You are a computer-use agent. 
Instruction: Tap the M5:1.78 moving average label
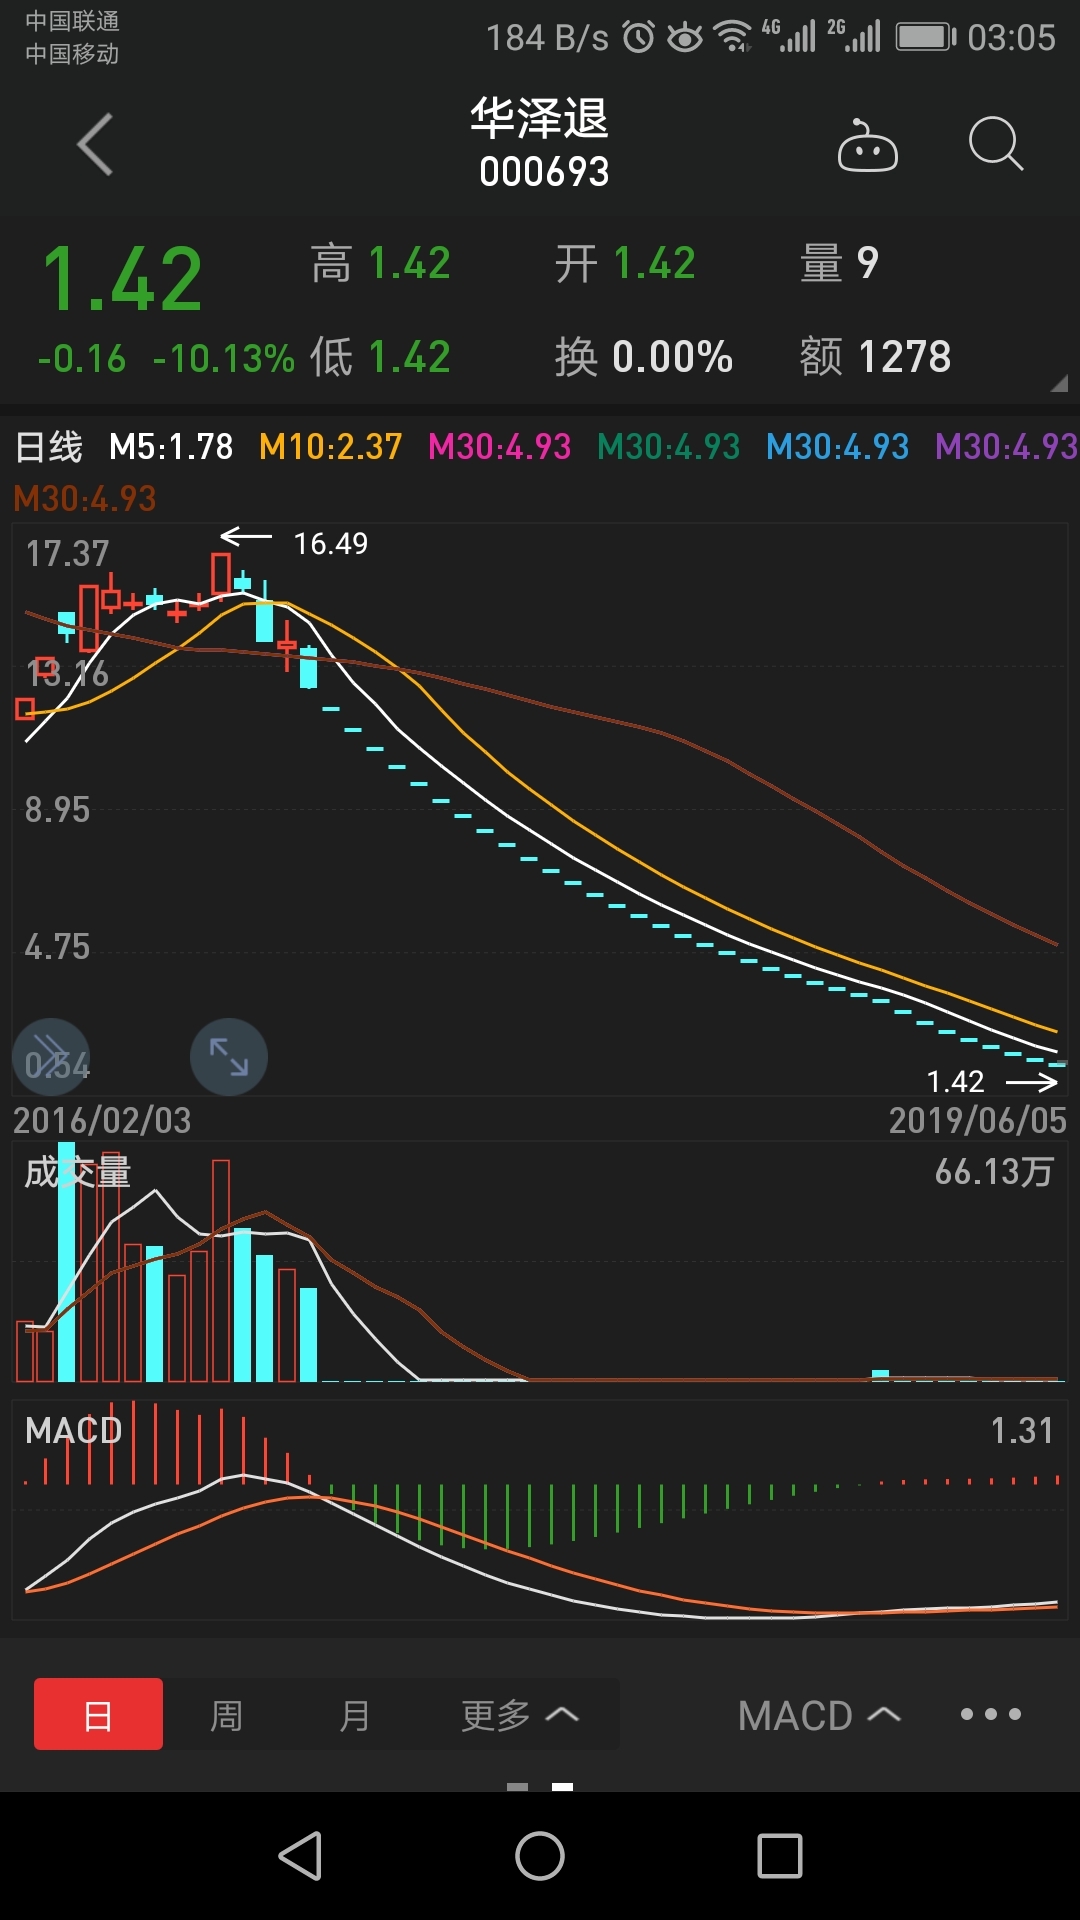171,447
